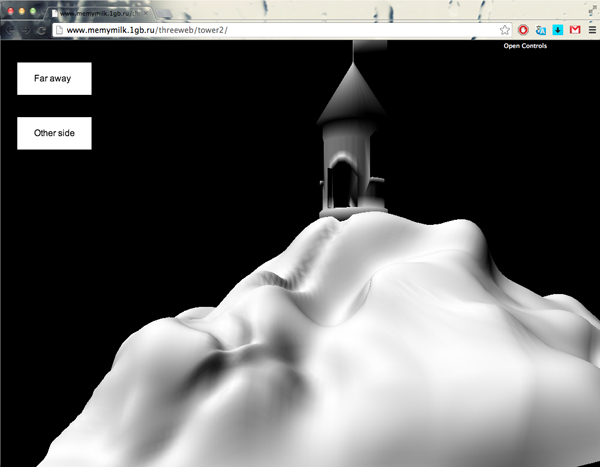Close the memymilk tab with its X
Screen dimensions: 600x467
coord(143,13)
